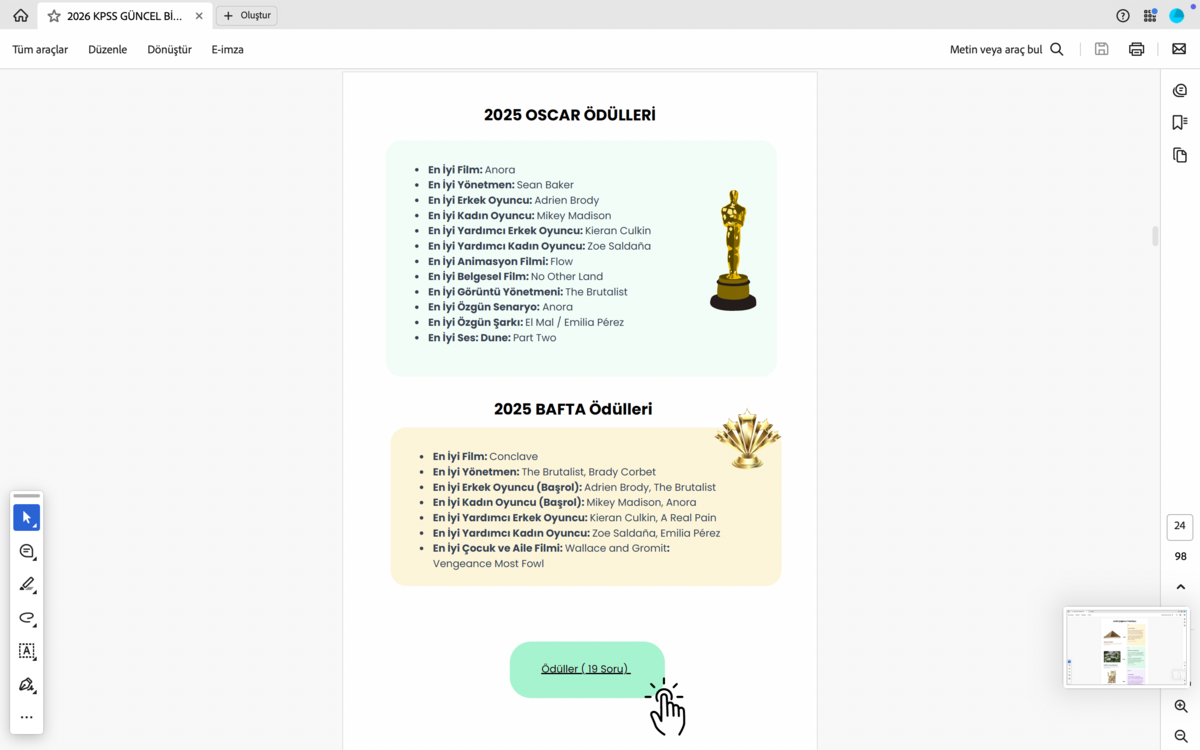
Task: Click the En İyi Yönetmen: The Brutalist, Brady Corbet line
Action: (544, 472)
